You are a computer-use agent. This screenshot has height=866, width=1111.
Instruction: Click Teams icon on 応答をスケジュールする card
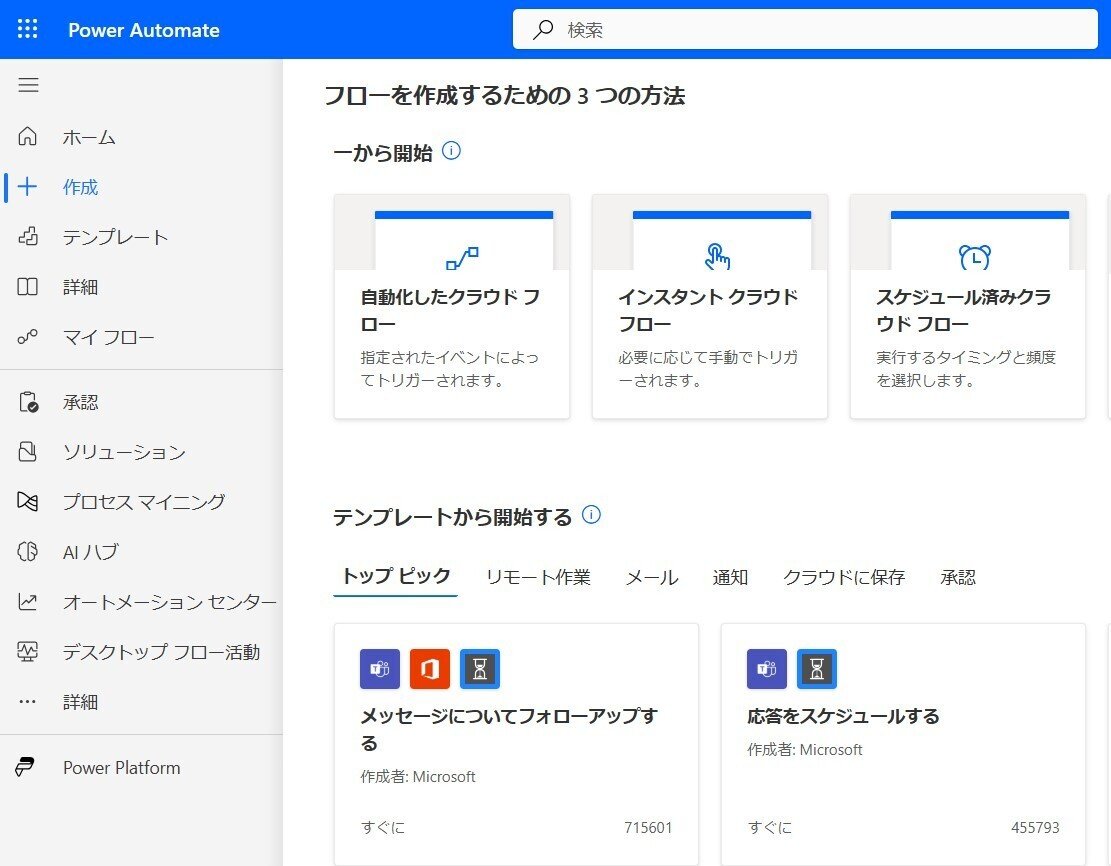point(767,668)
